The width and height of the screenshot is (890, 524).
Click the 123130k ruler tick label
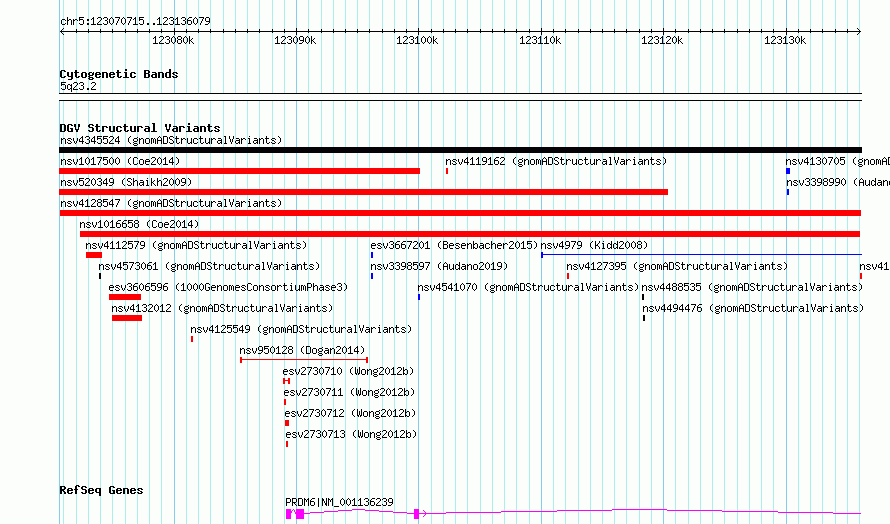(x=784, y=40)
